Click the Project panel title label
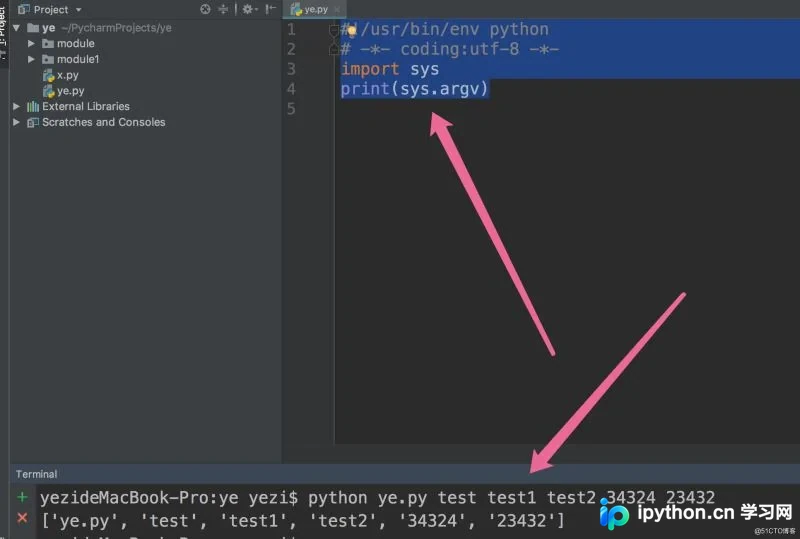This screenshot has height=539, width=800. 51,10
